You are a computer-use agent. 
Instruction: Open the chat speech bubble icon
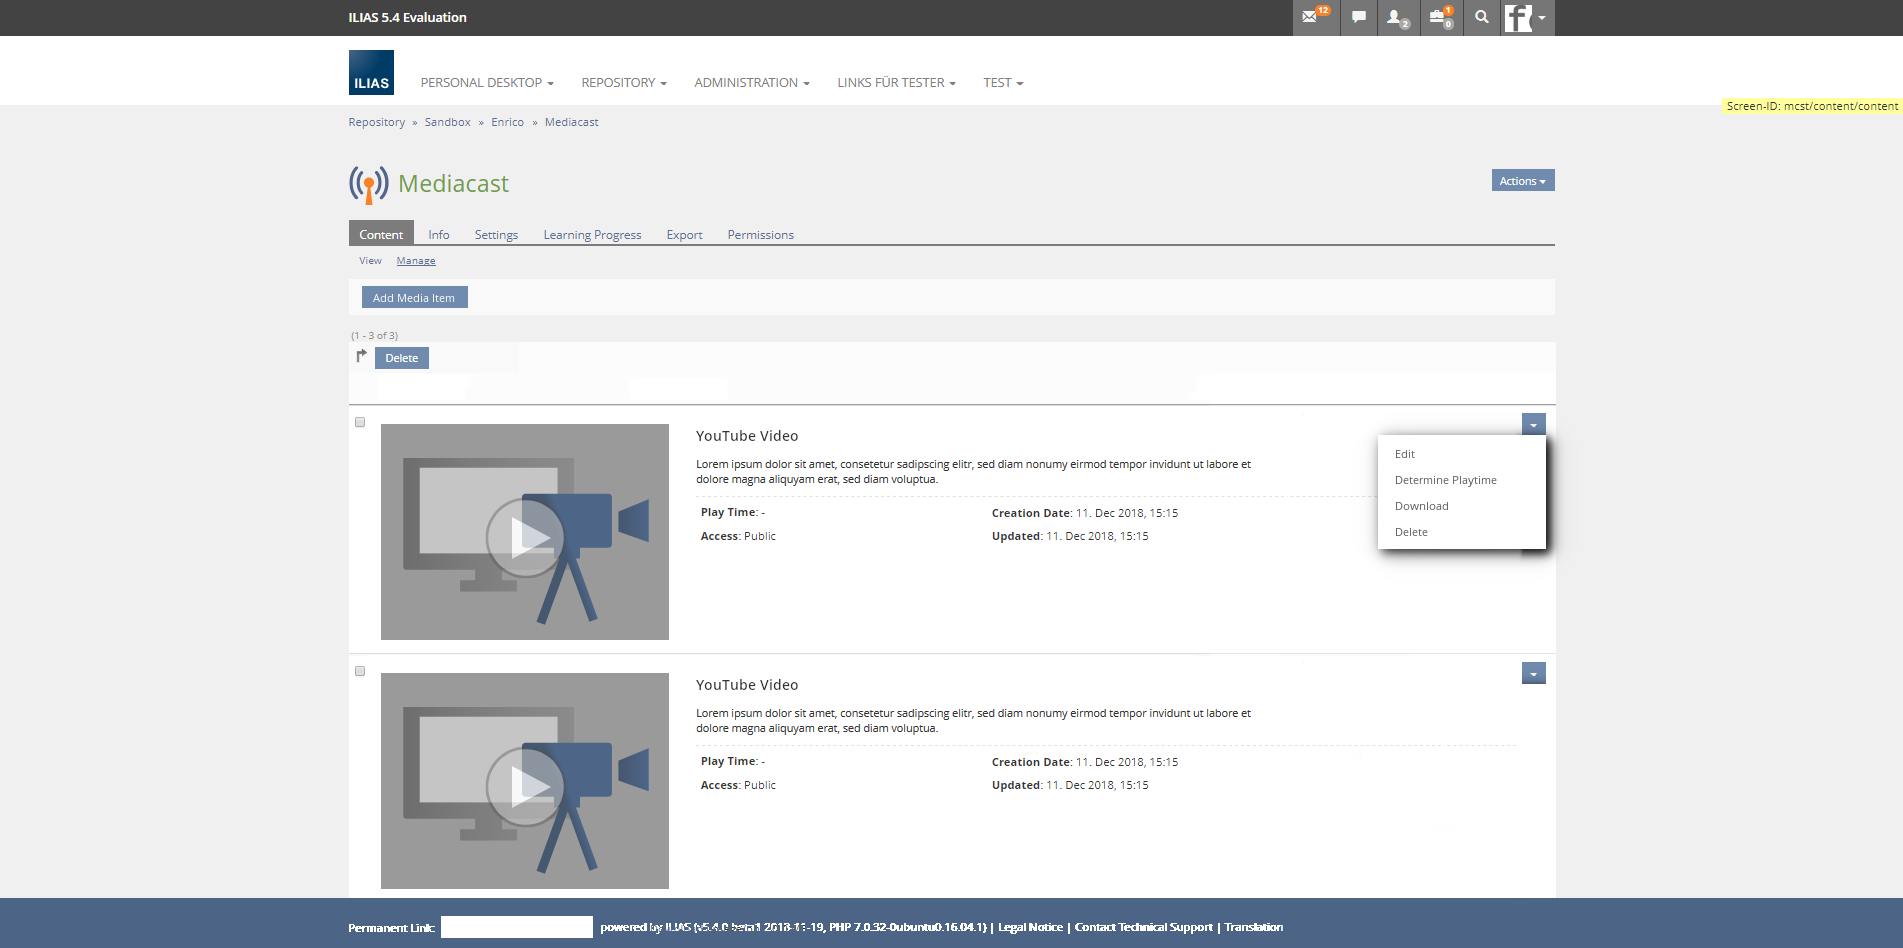point(1358,17)
